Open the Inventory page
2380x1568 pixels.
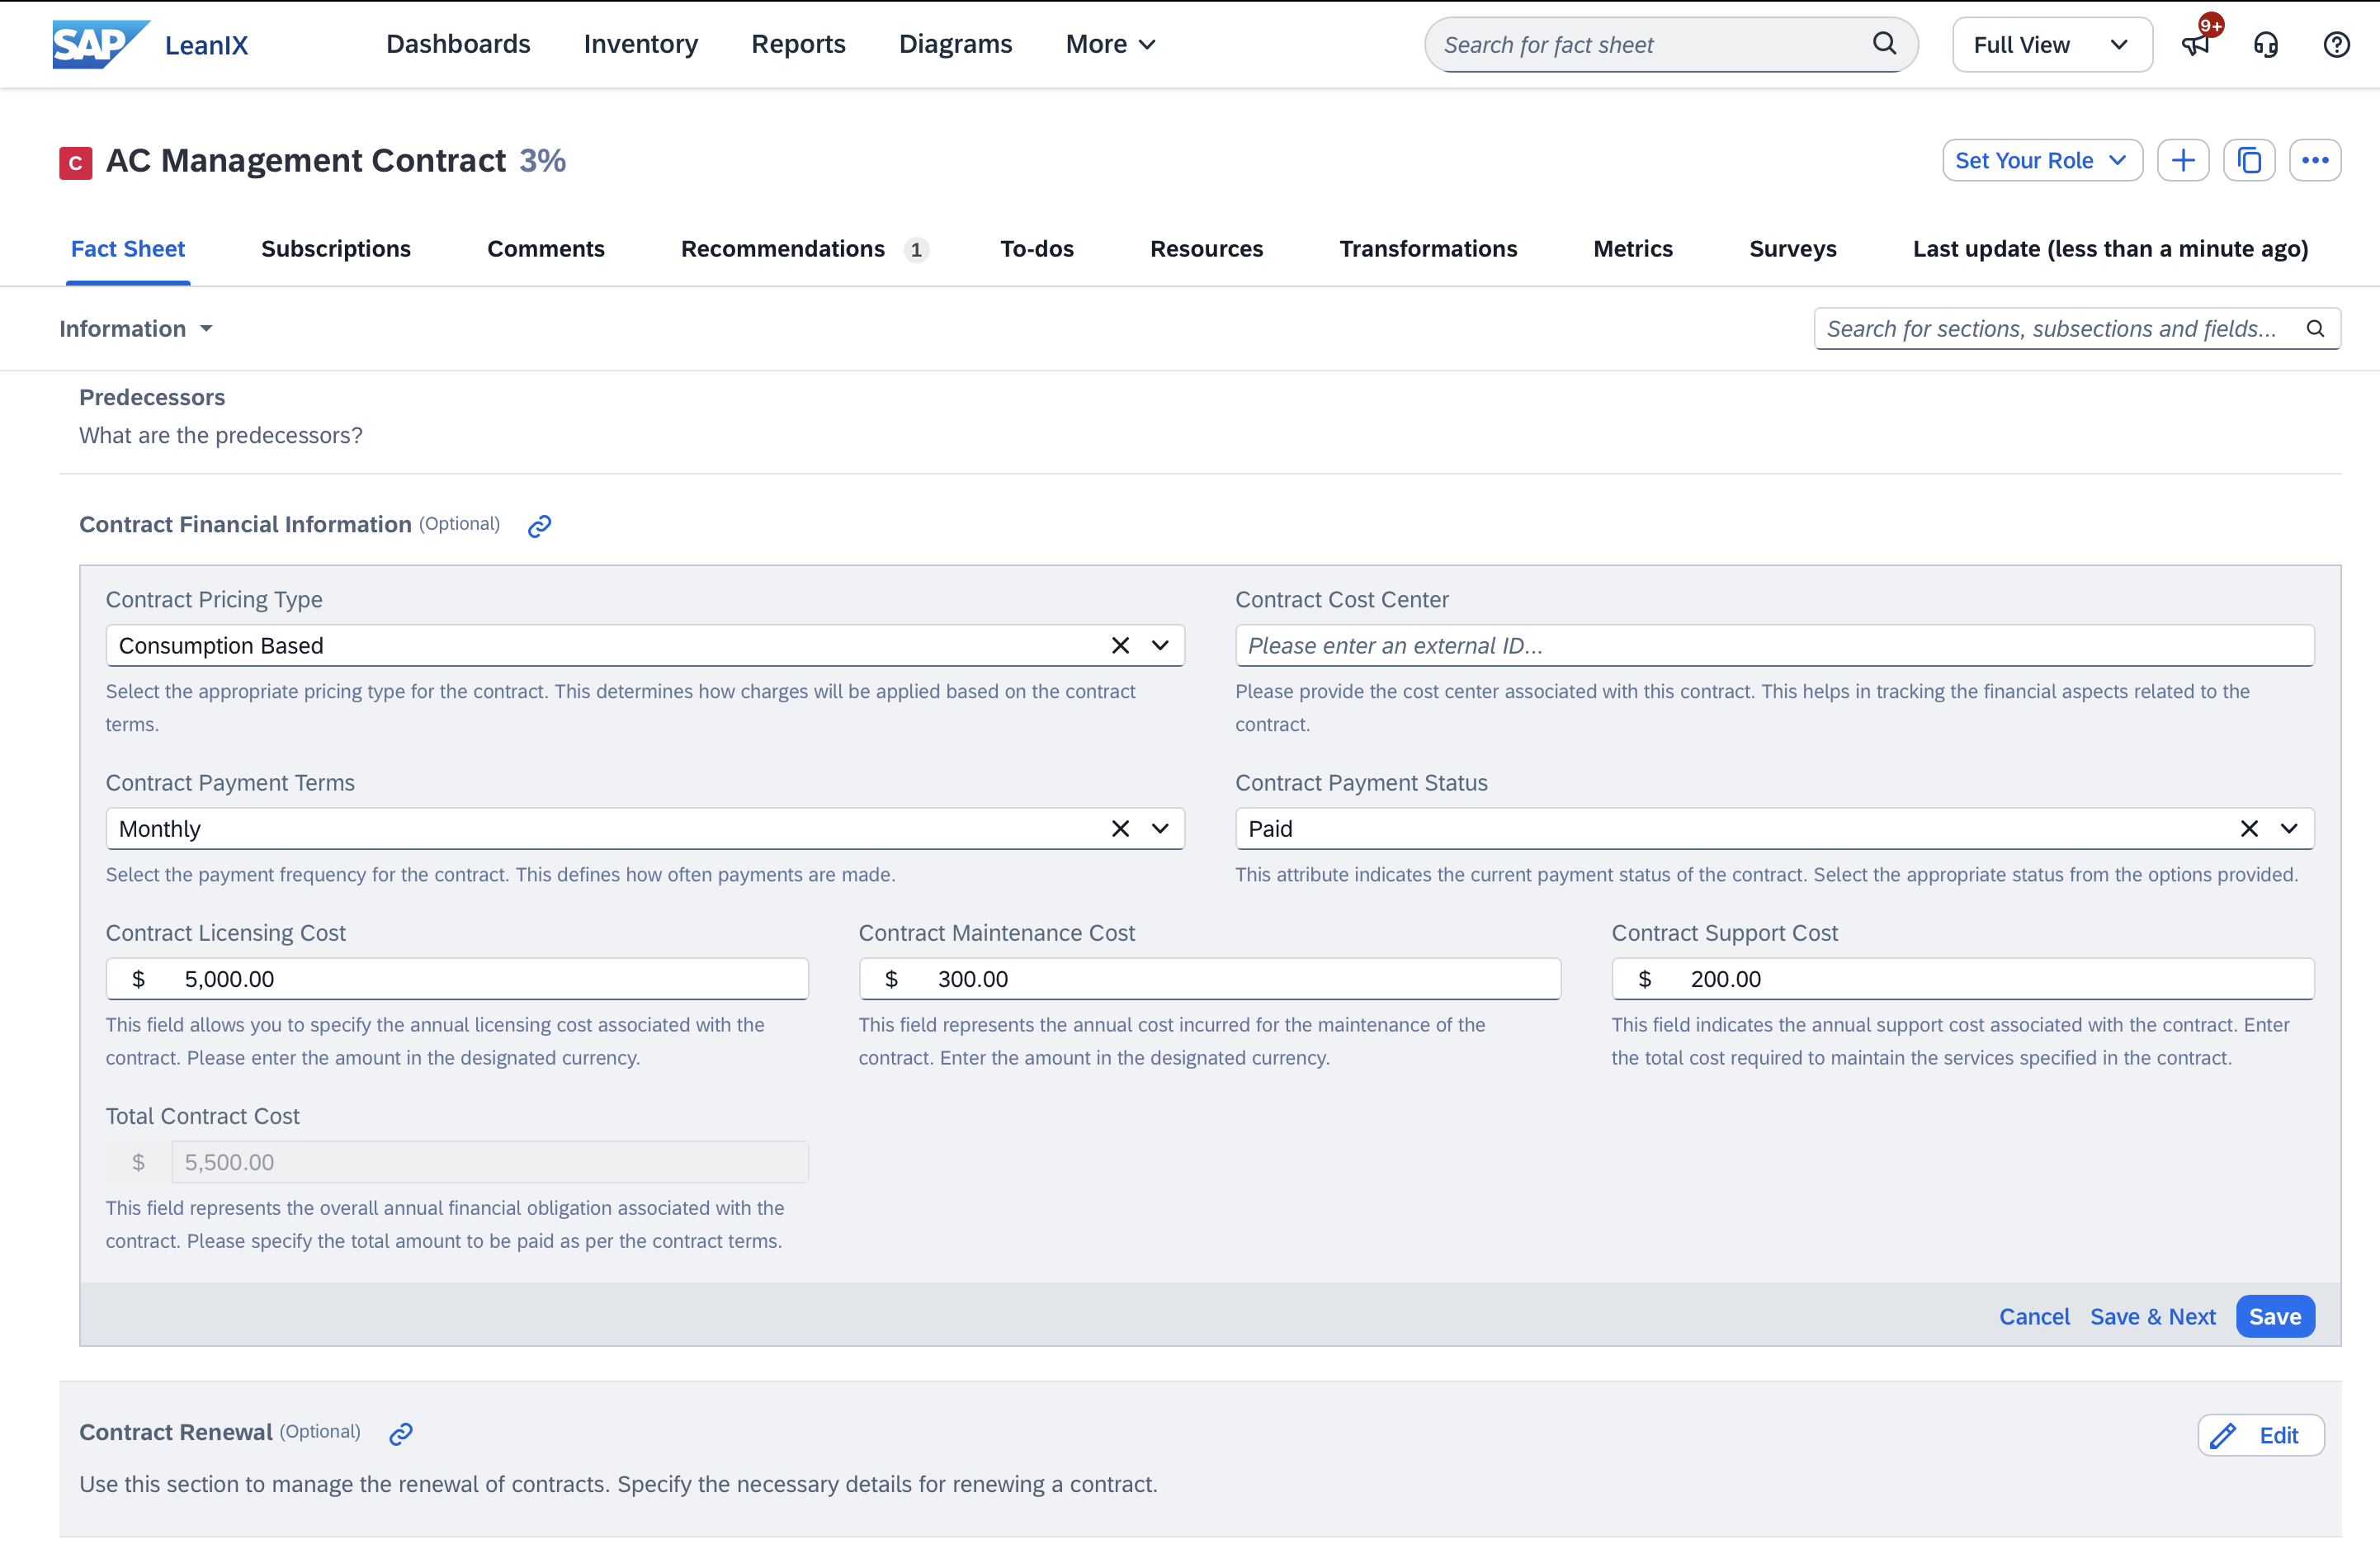[641, 44]
